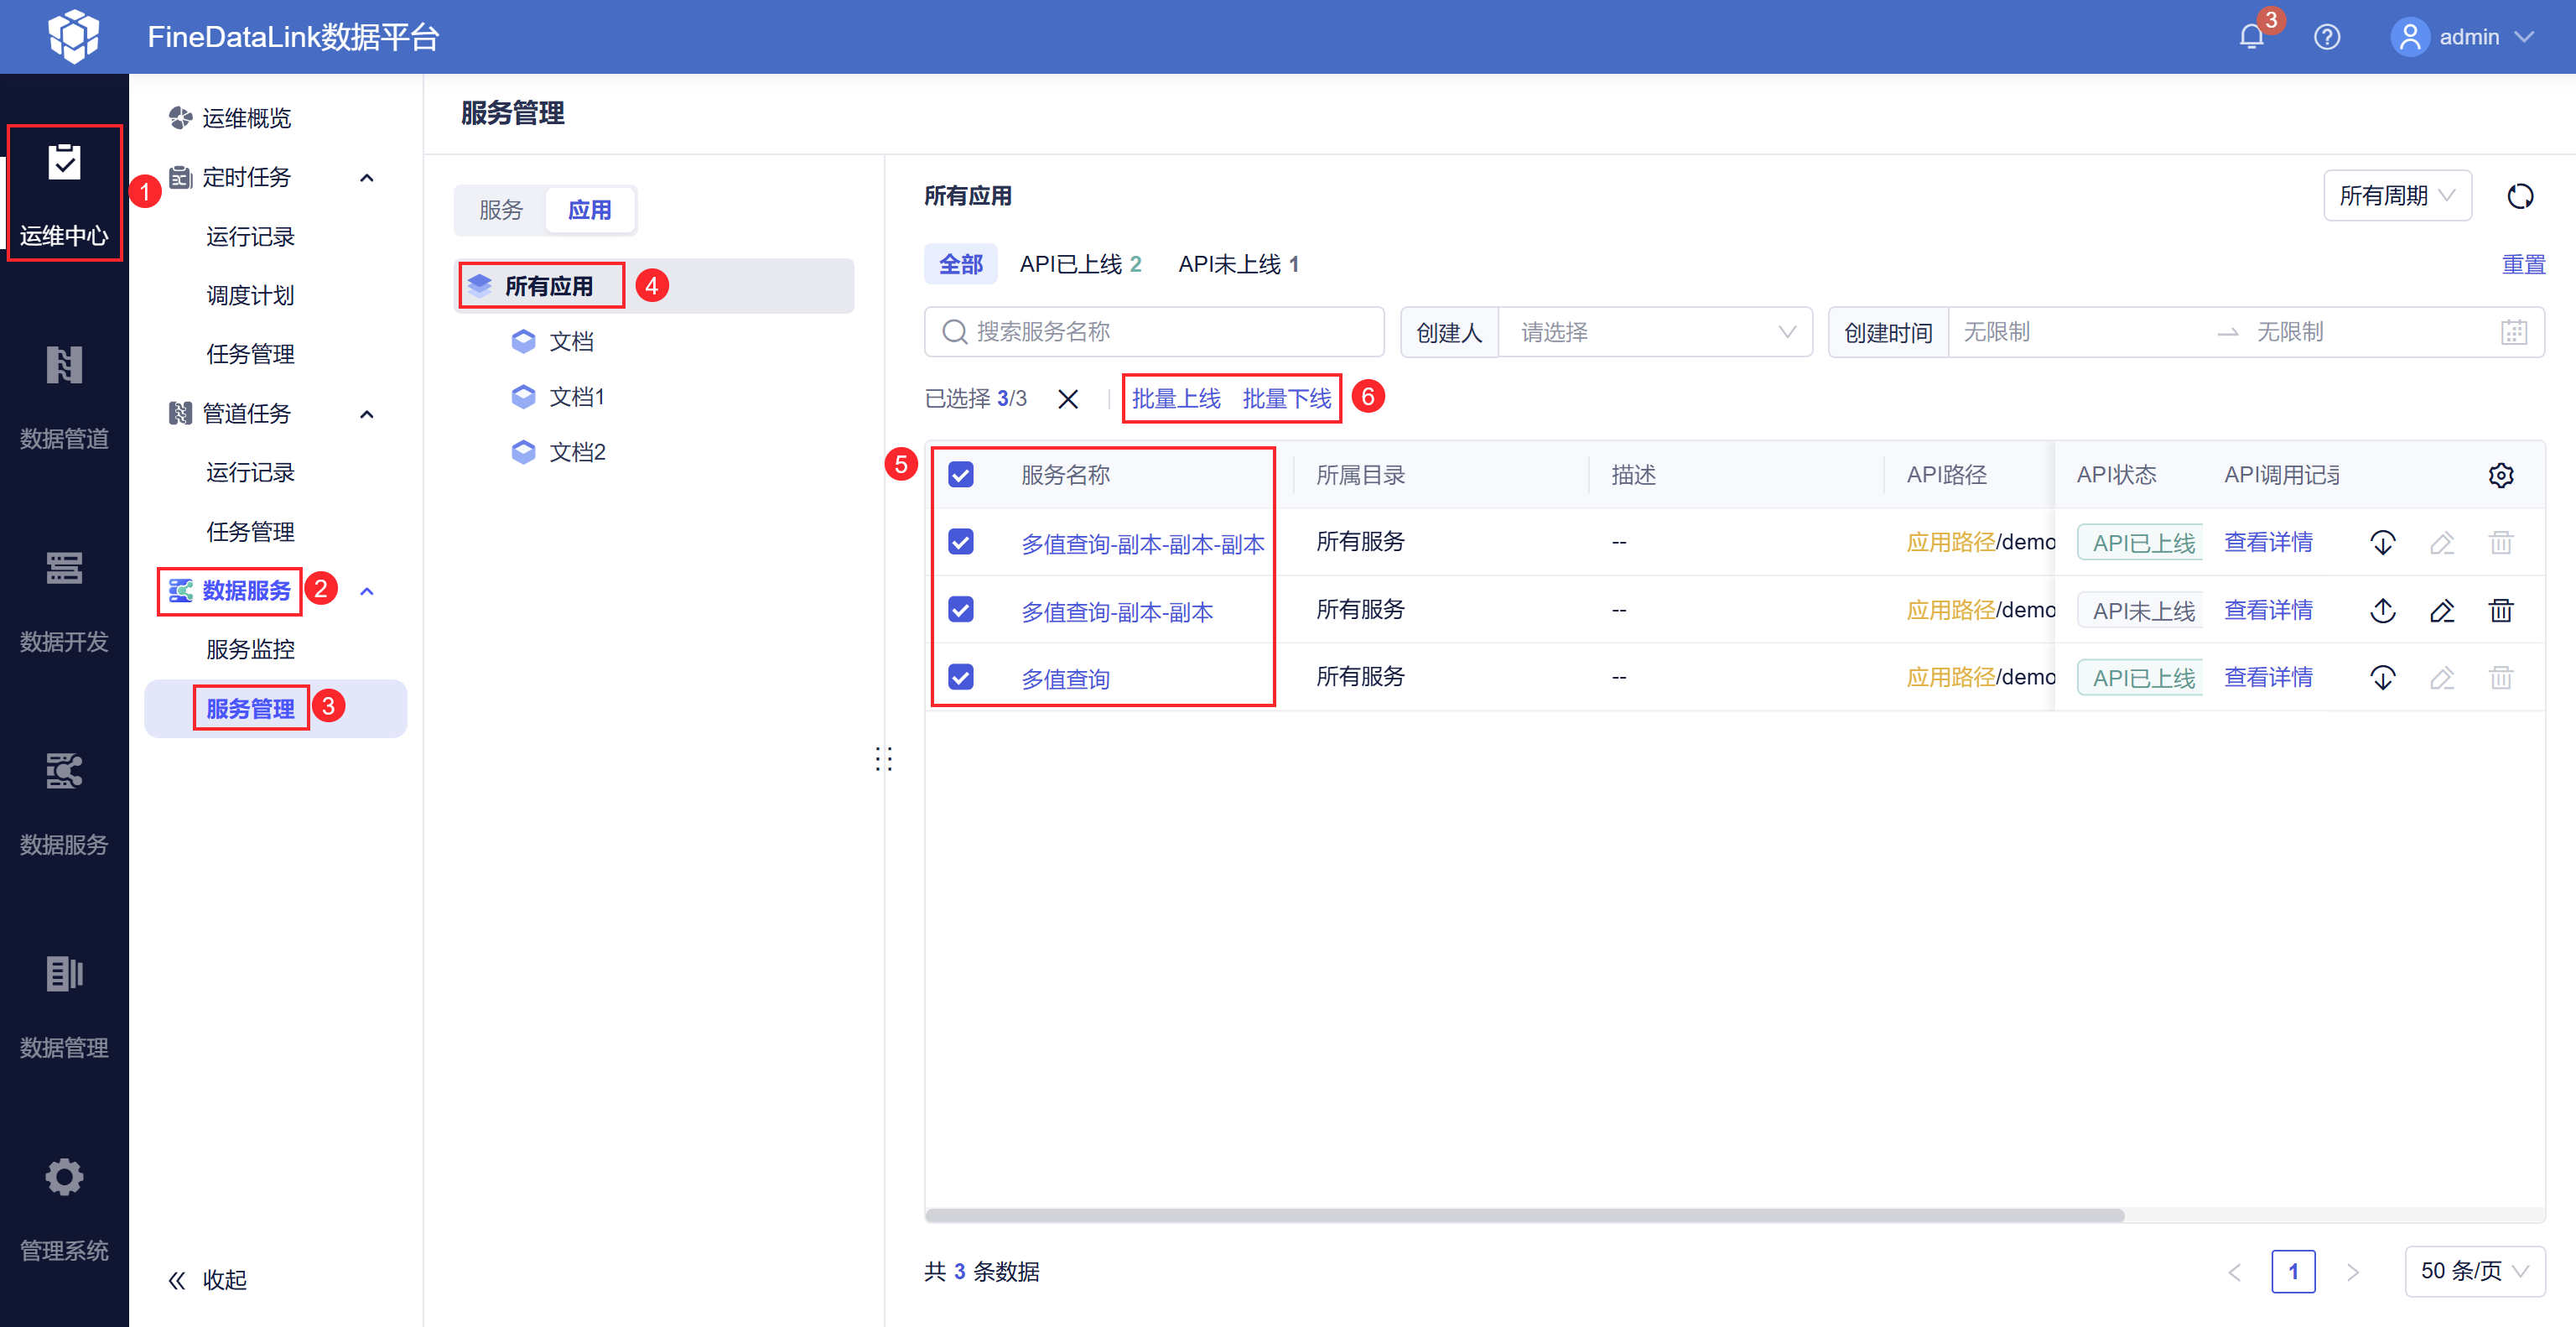This screenshot has width=2576, height=1327.
Task: Click the refresh icon beside 所有周期
Action: pos(2519,196)
